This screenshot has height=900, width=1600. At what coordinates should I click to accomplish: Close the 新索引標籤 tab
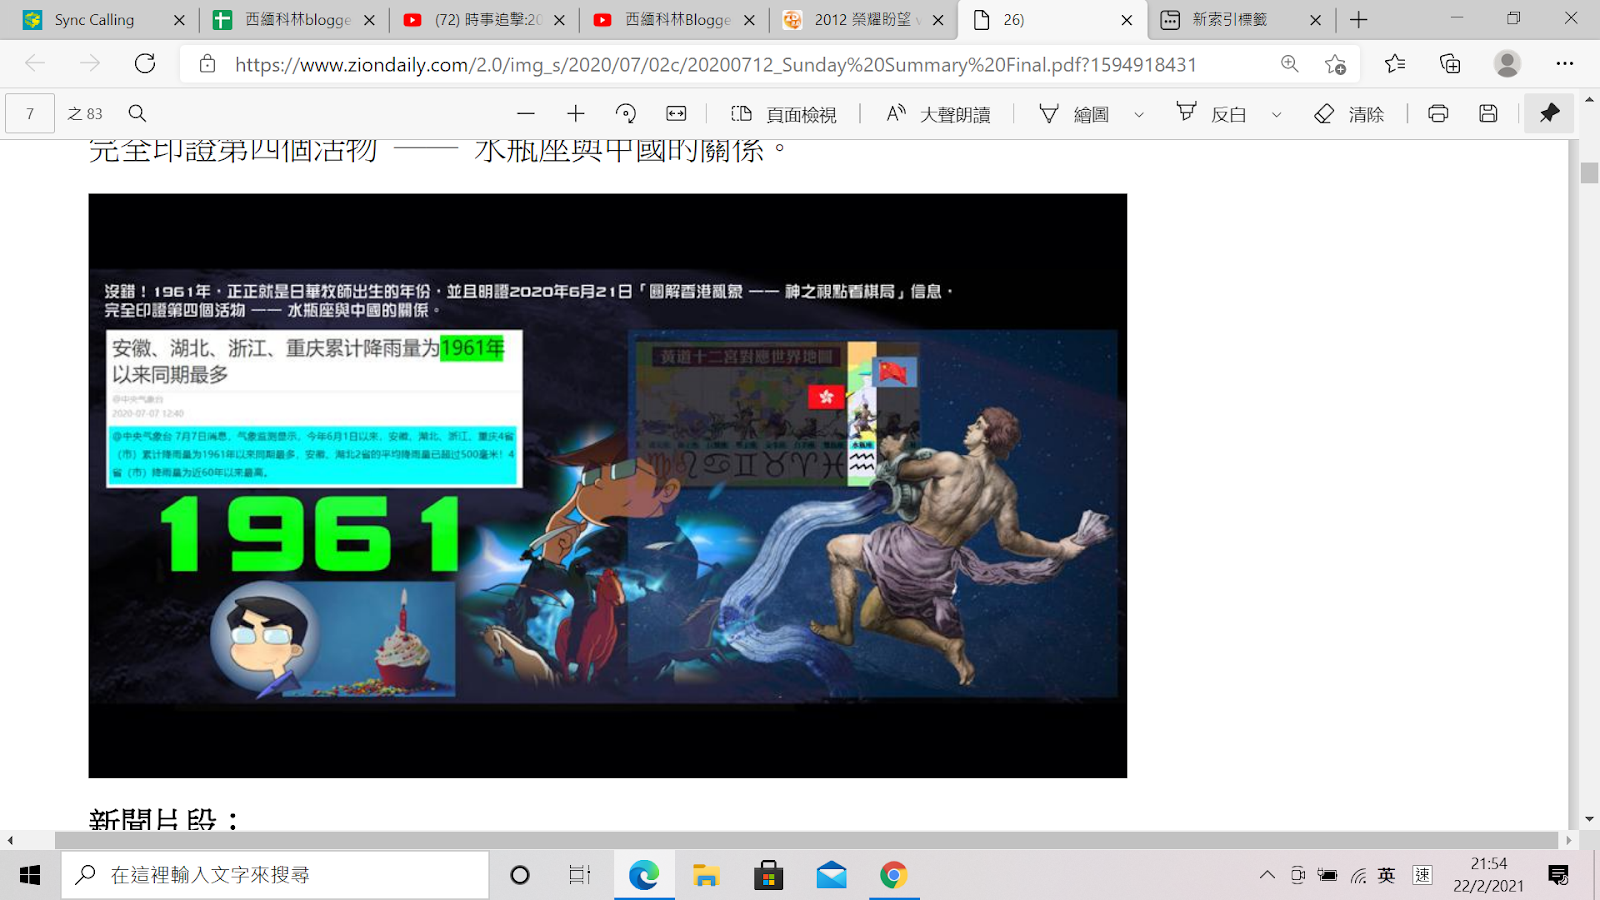[x=1315, y=20]
